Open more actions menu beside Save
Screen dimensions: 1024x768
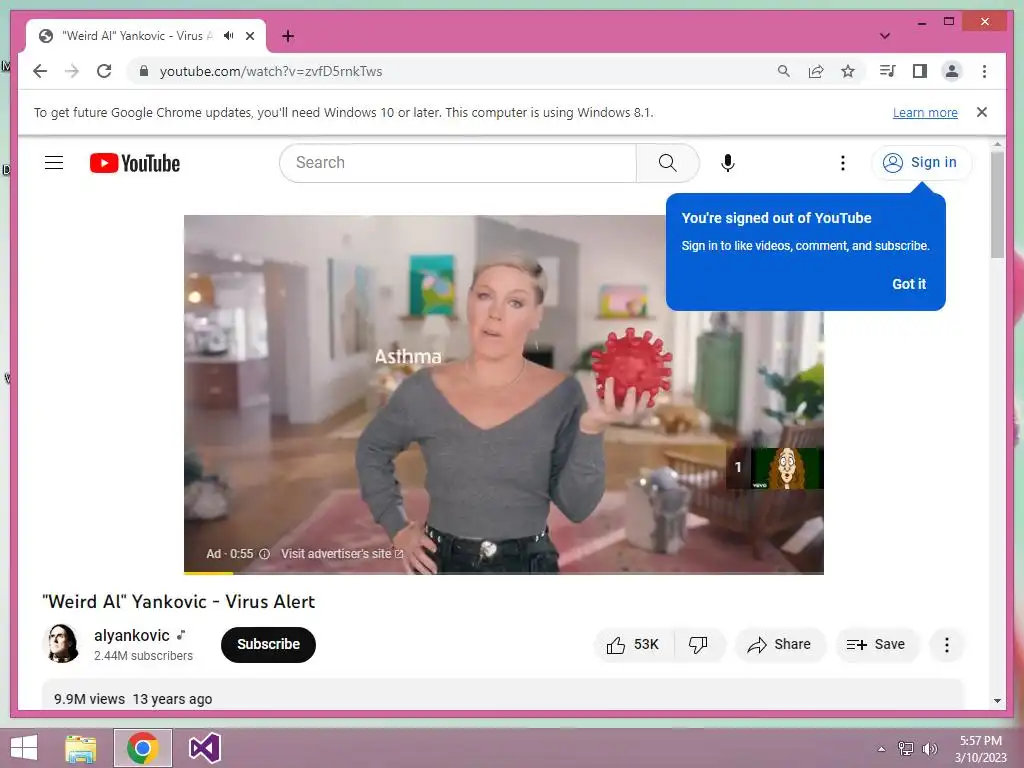click(x=946, y=645)
